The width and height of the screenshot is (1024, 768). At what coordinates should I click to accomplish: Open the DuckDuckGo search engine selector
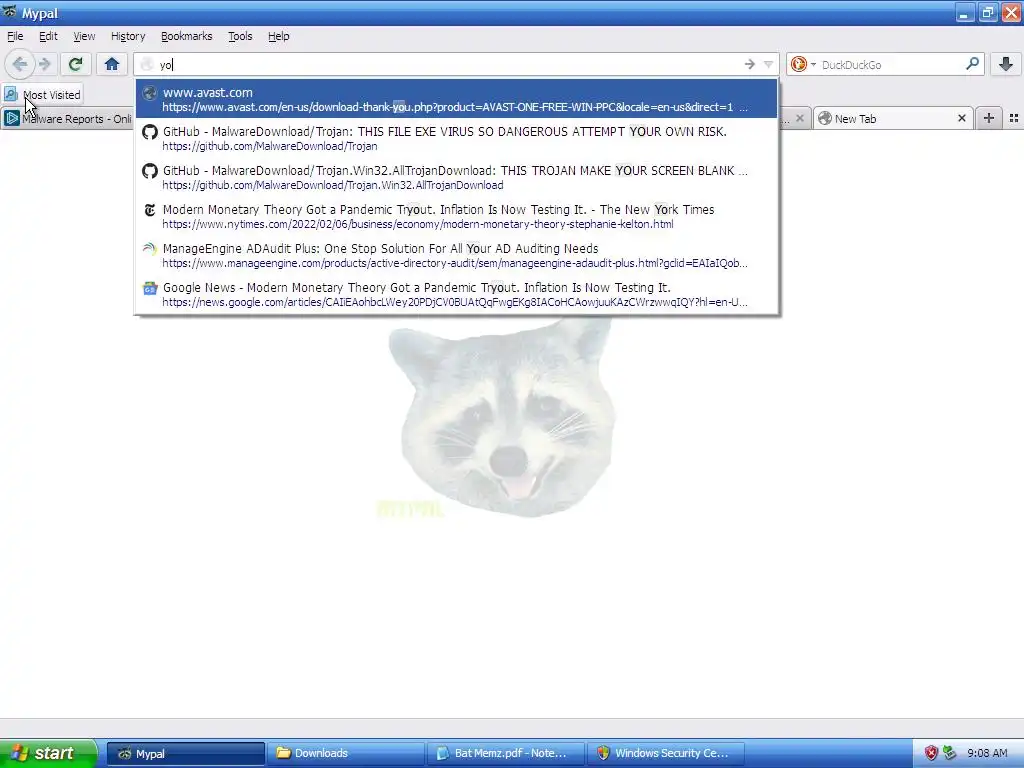(x=803, y=64)
